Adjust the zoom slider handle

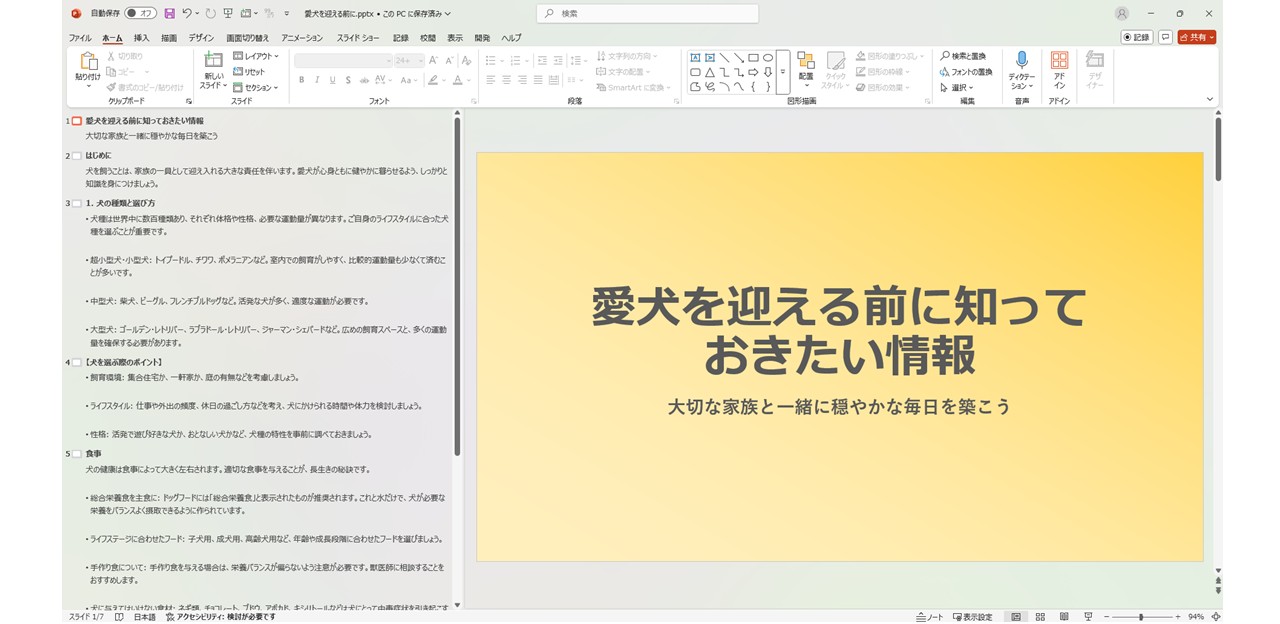coord(1141,617)
